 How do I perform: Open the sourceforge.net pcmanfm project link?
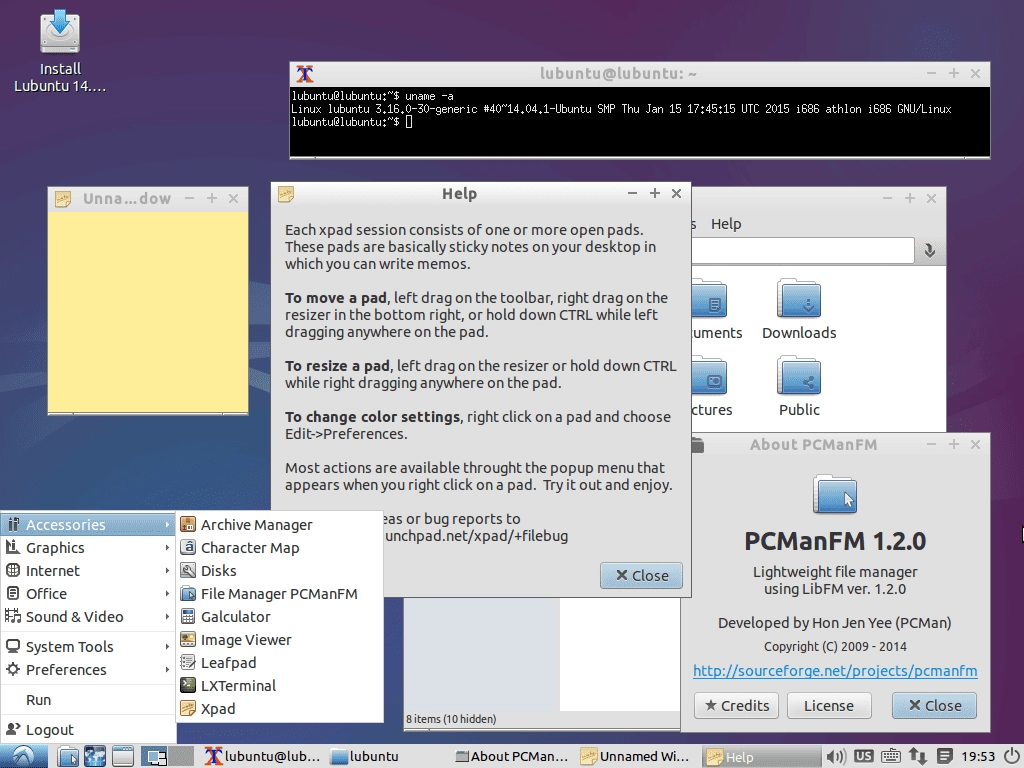point(835,671)
